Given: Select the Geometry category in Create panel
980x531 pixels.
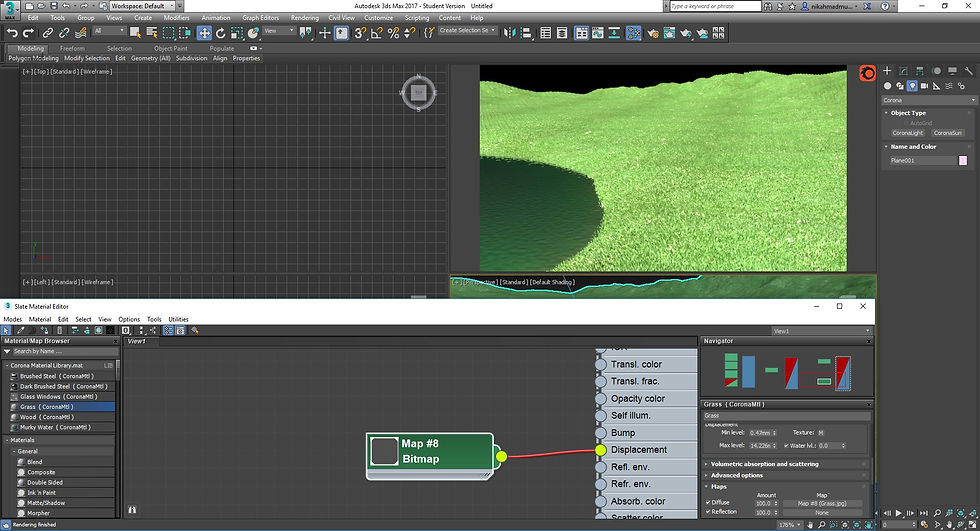Looking at the screenshot, I should [x=888, y=86].
